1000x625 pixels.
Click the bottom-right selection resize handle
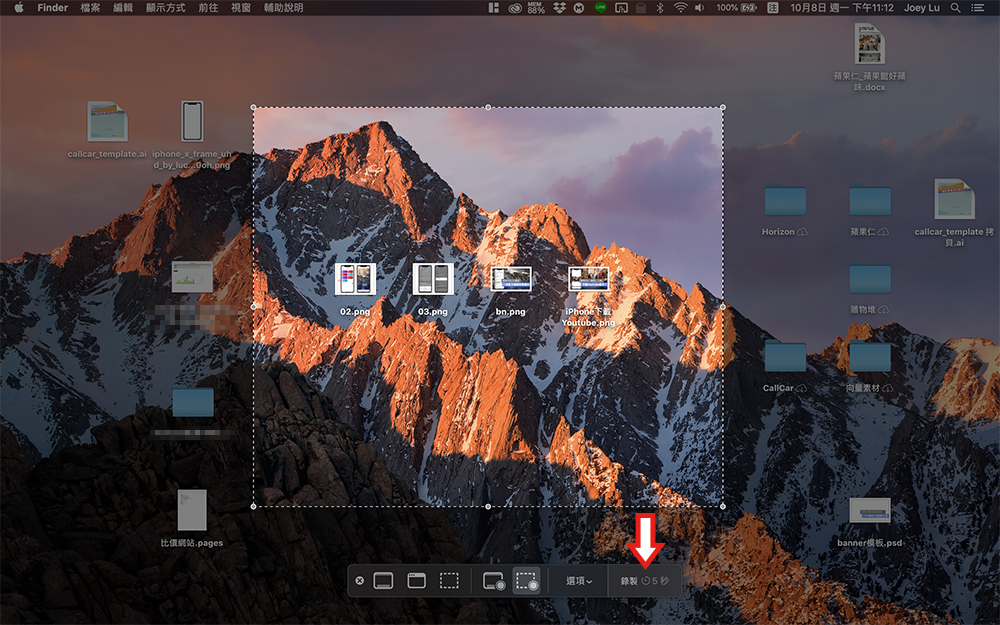pyautogui.click(x=723, y=506)
